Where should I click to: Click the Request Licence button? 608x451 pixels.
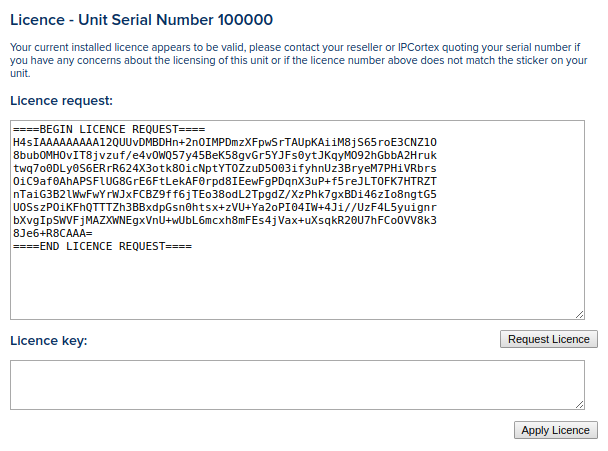[549, 339]
